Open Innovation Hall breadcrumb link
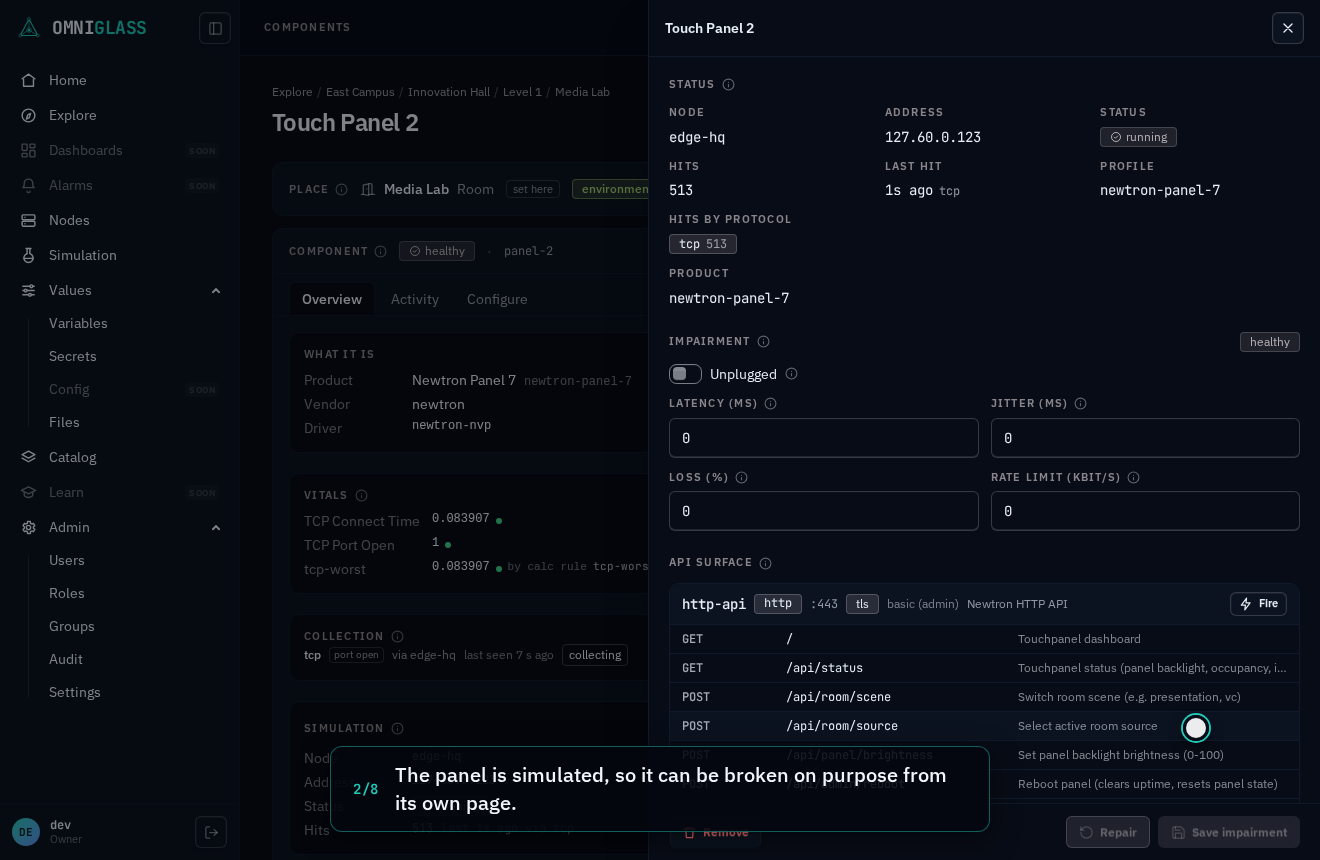Viewport: 1320px width, 860px height. click(x=449, y=92)
